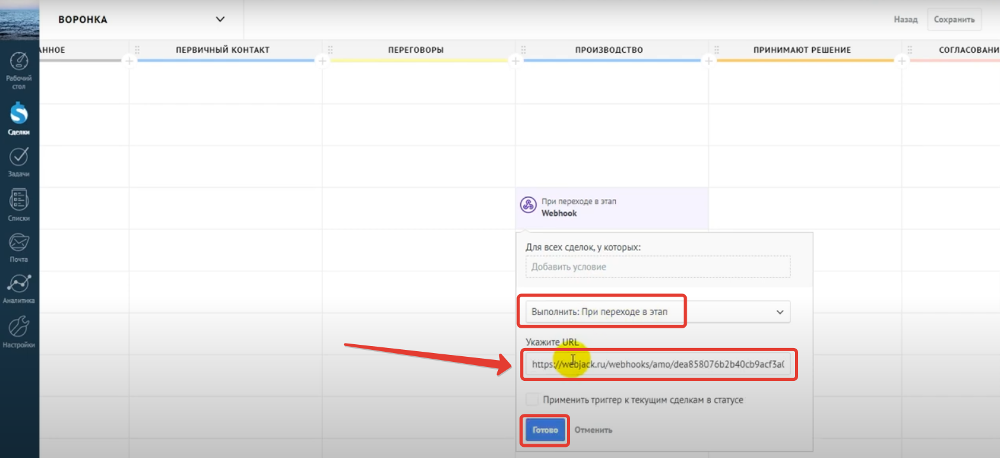The height and width of the screenshot is (458, 1000).
Task: Click the Отменить link
Action: pyautogui.click(x=593, y=430)
